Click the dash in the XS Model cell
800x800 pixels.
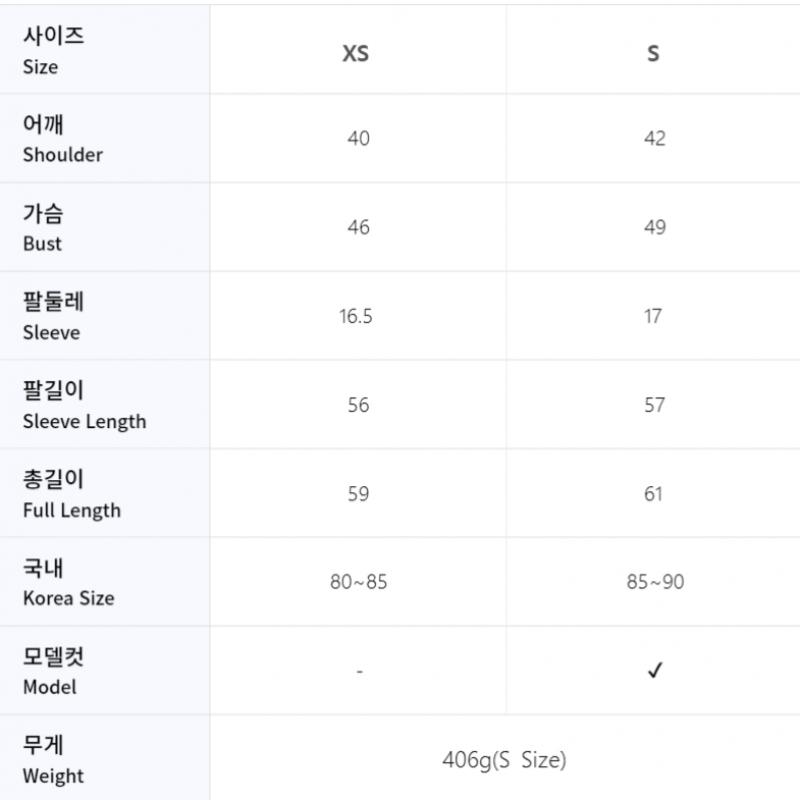358,671
